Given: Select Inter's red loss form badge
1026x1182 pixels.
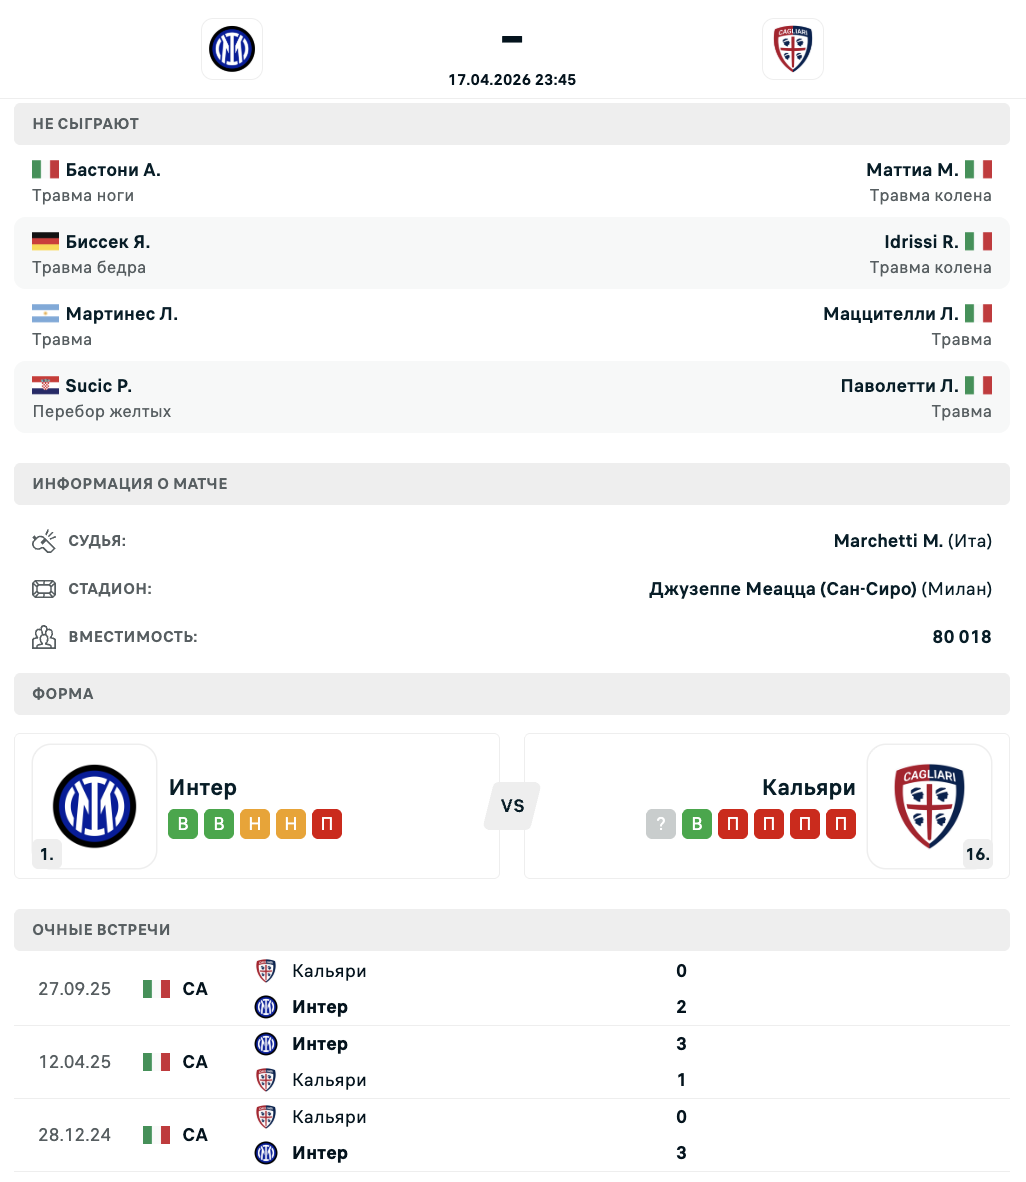Looking at the screenshot, I should [x=327, y=824].
